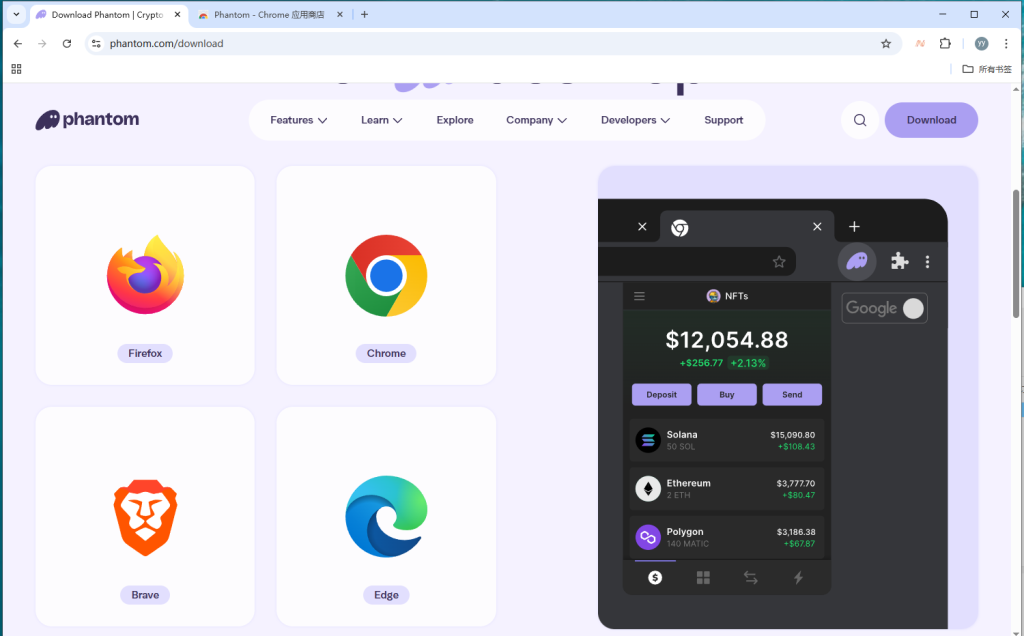Go back to the previous page
The image size is (1024, 636).
[18, 44]
